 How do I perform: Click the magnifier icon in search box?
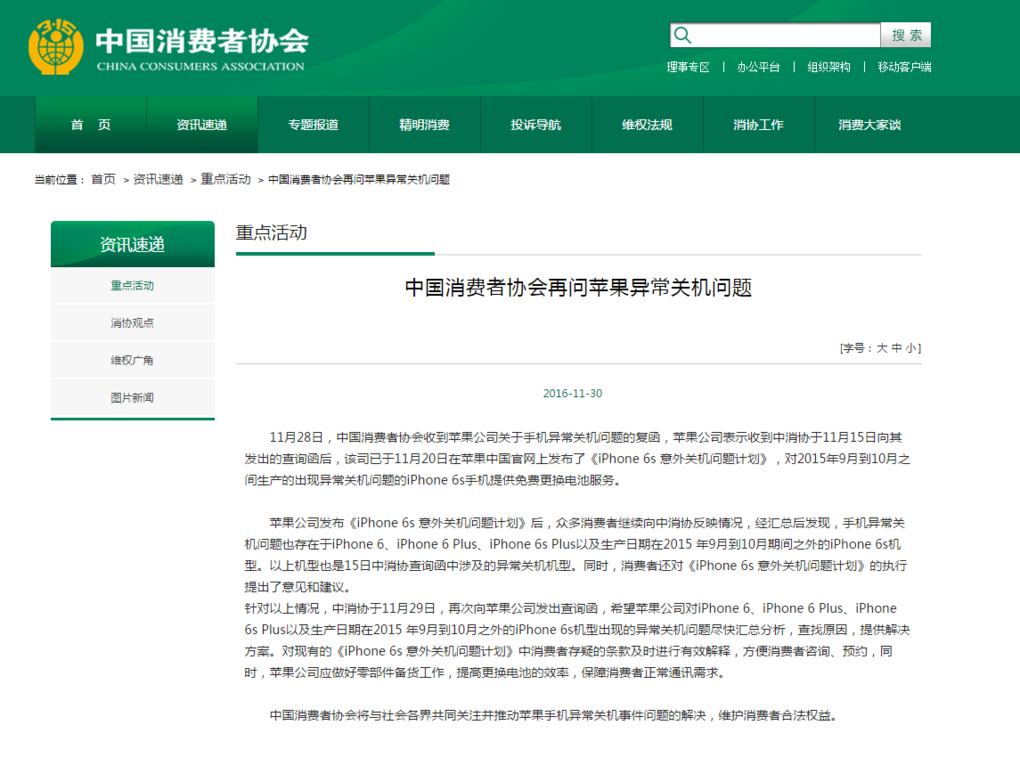click(683, 35)
